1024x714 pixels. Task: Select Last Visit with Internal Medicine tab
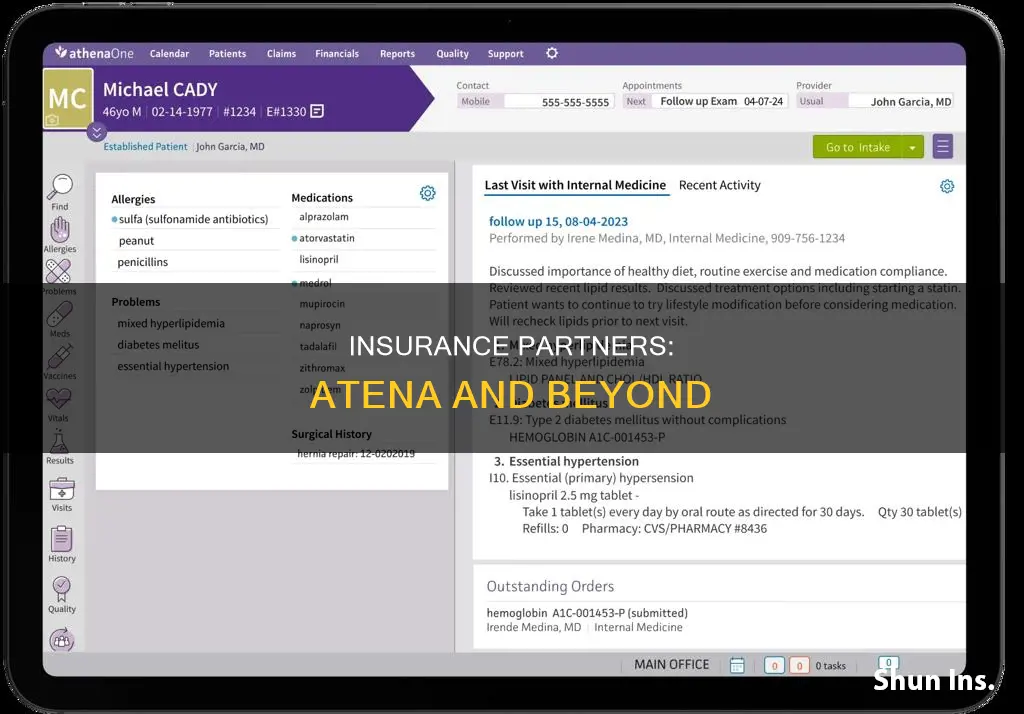point(575,185)
